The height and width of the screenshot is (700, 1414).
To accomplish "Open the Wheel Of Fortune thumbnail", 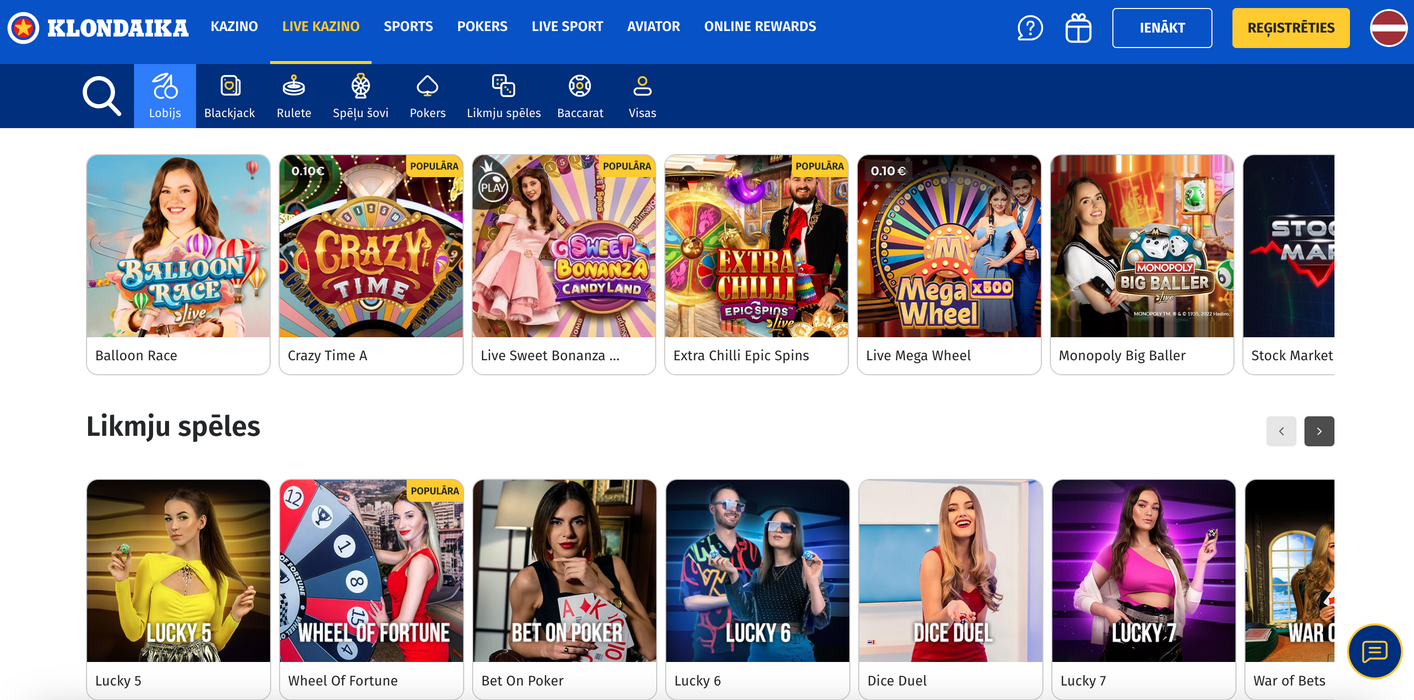I will pyautogui.click(x=371, y=571).
